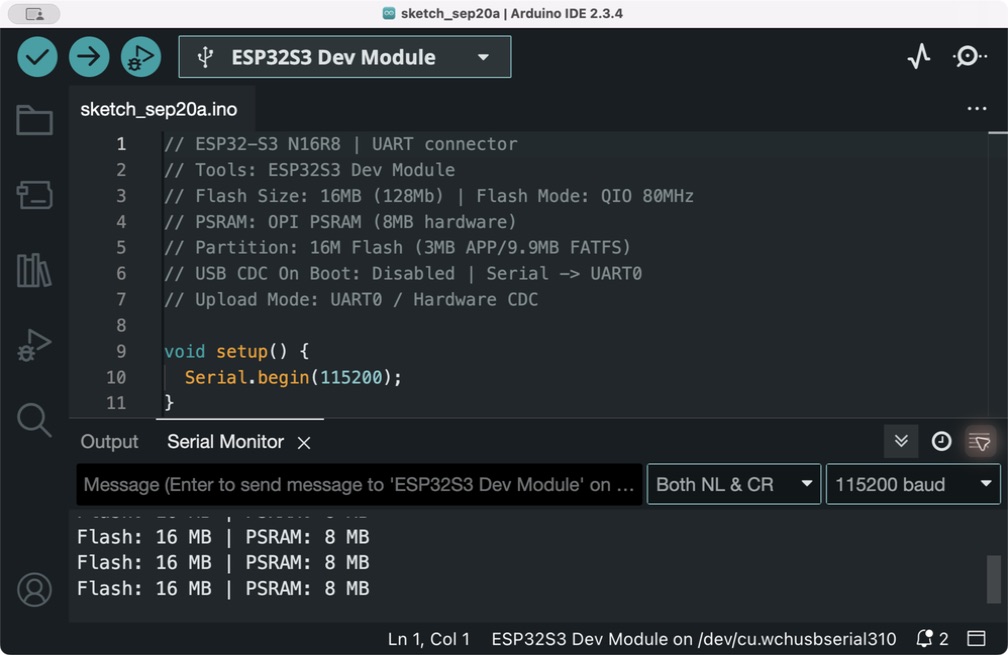Image resolution: width=1008 pixels, height=655 pixels.
Task: Click the Serial.begin(115200) code line
Action: [x=293, y=377]
